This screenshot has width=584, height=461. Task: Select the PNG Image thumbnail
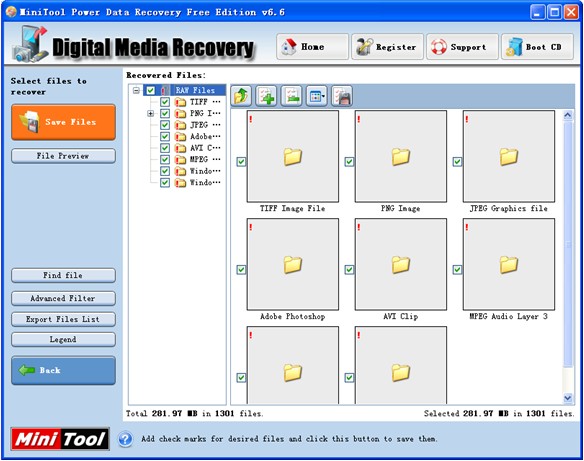(x=401, y=156)
